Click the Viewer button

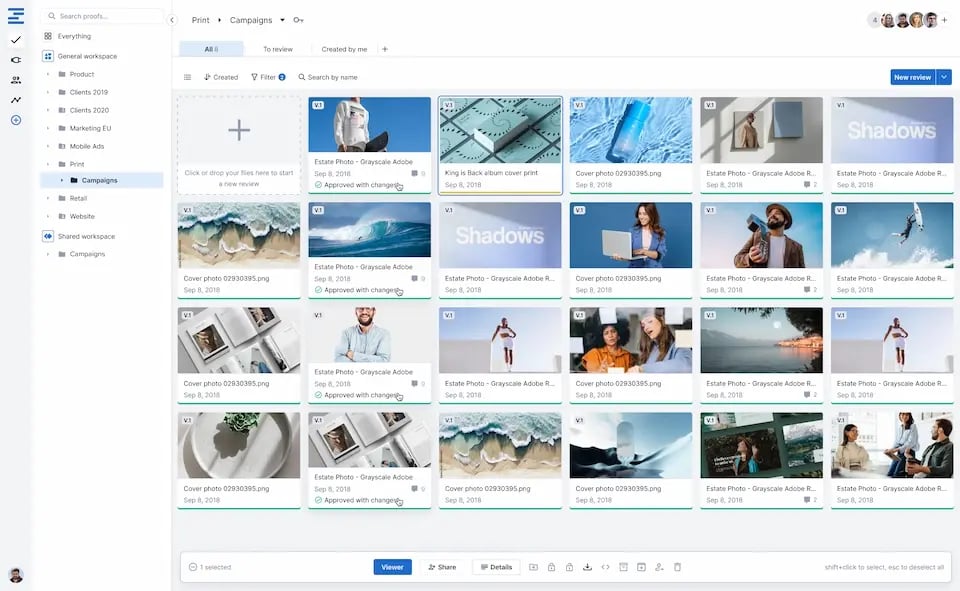[x=392, y=567]
